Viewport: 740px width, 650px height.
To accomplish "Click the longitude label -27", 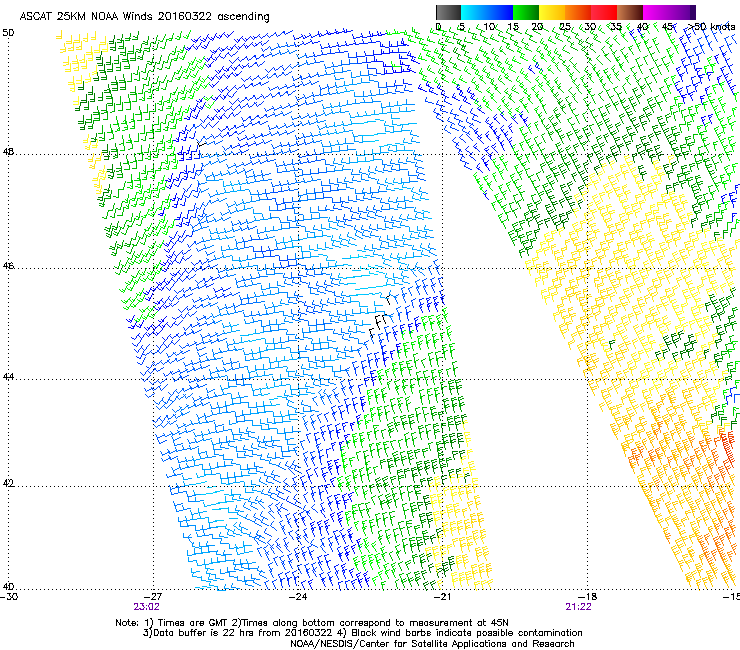I will coord(153,597).
